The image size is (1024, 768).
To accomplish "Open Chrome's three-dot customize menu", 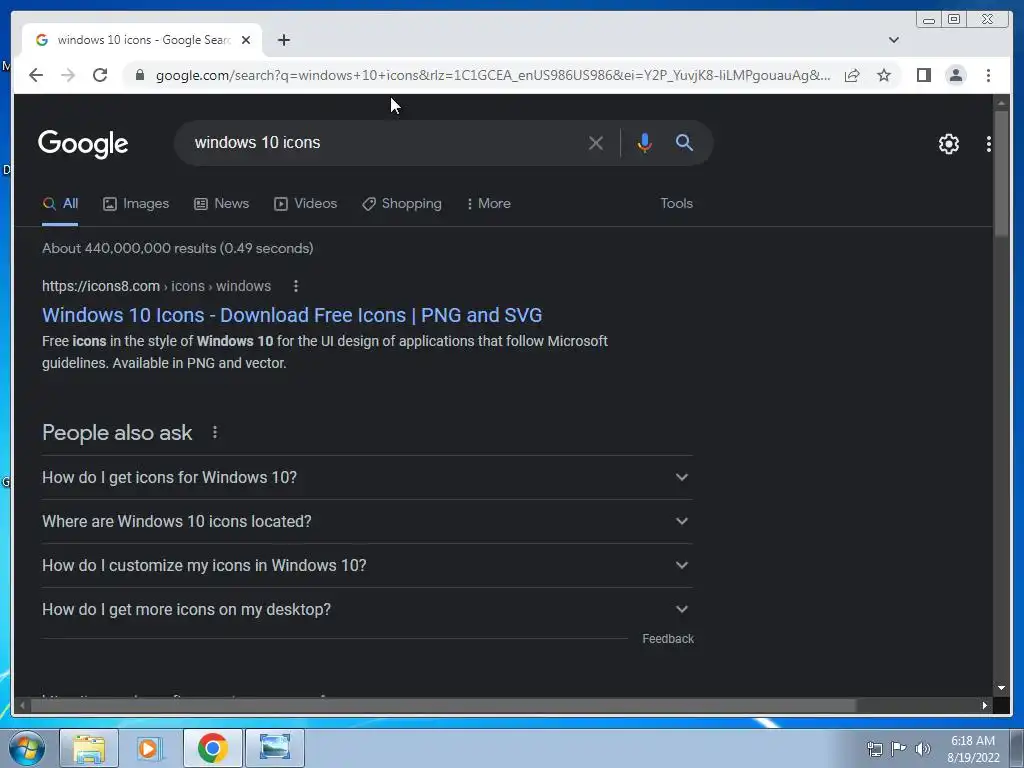I will (988, 75).
